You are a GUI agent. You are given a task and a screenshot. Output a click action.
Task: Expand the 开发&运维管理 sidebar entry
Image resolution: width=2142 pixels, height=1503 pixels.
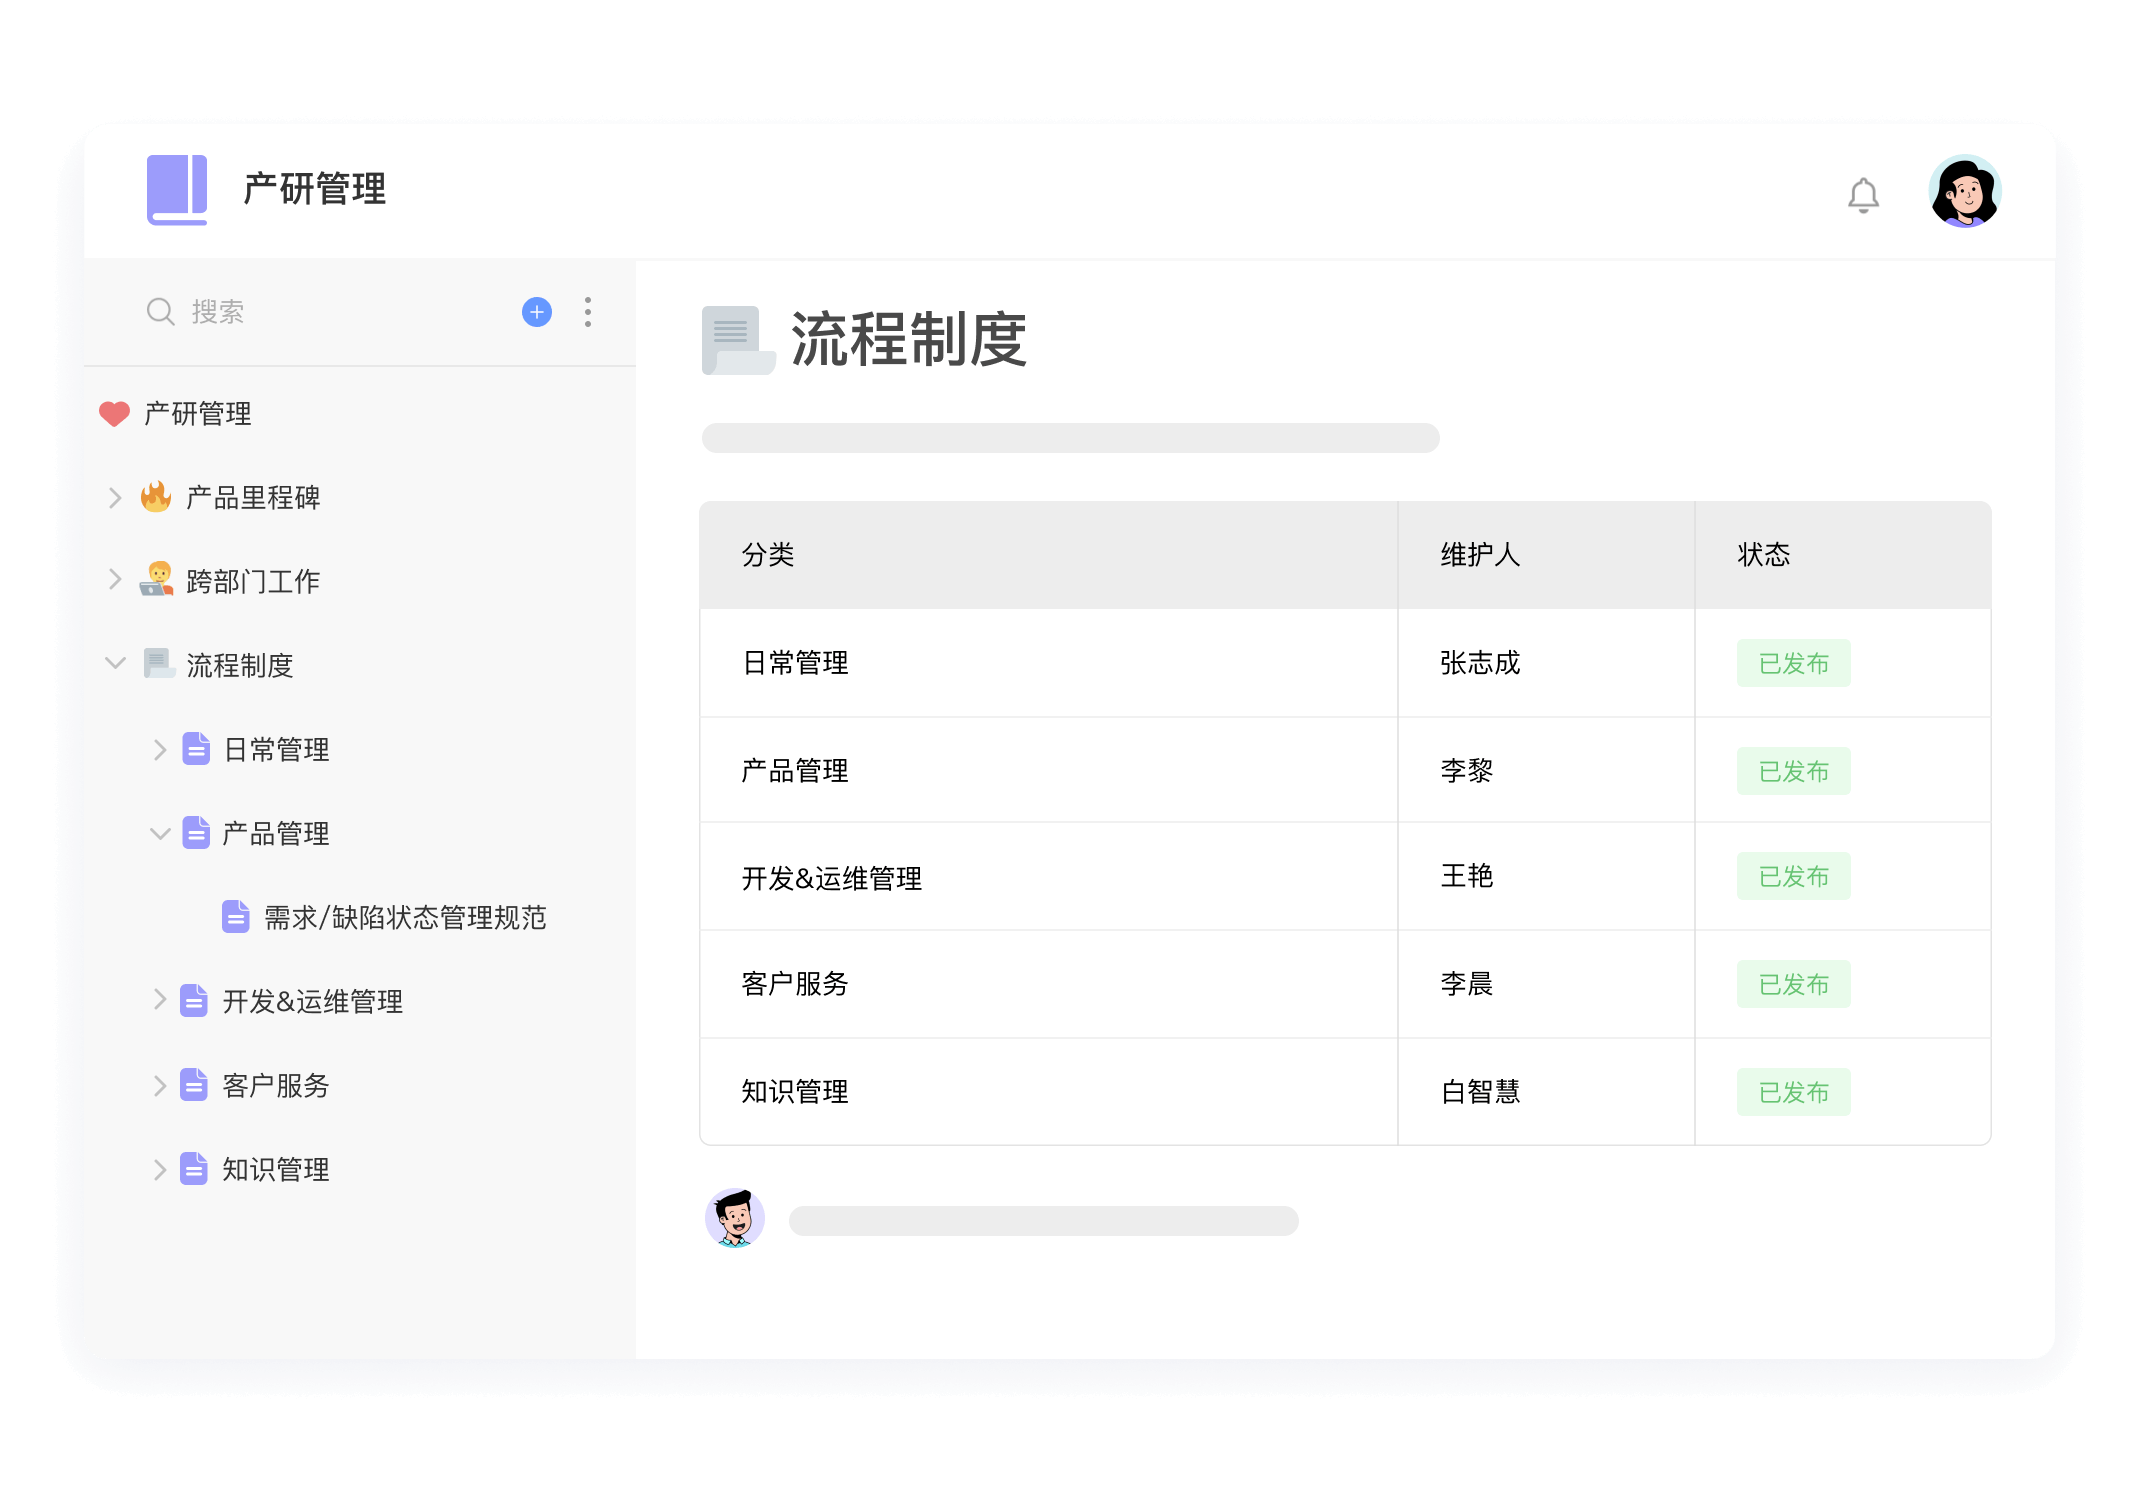pyautogui.click(x=160, y=1001)
